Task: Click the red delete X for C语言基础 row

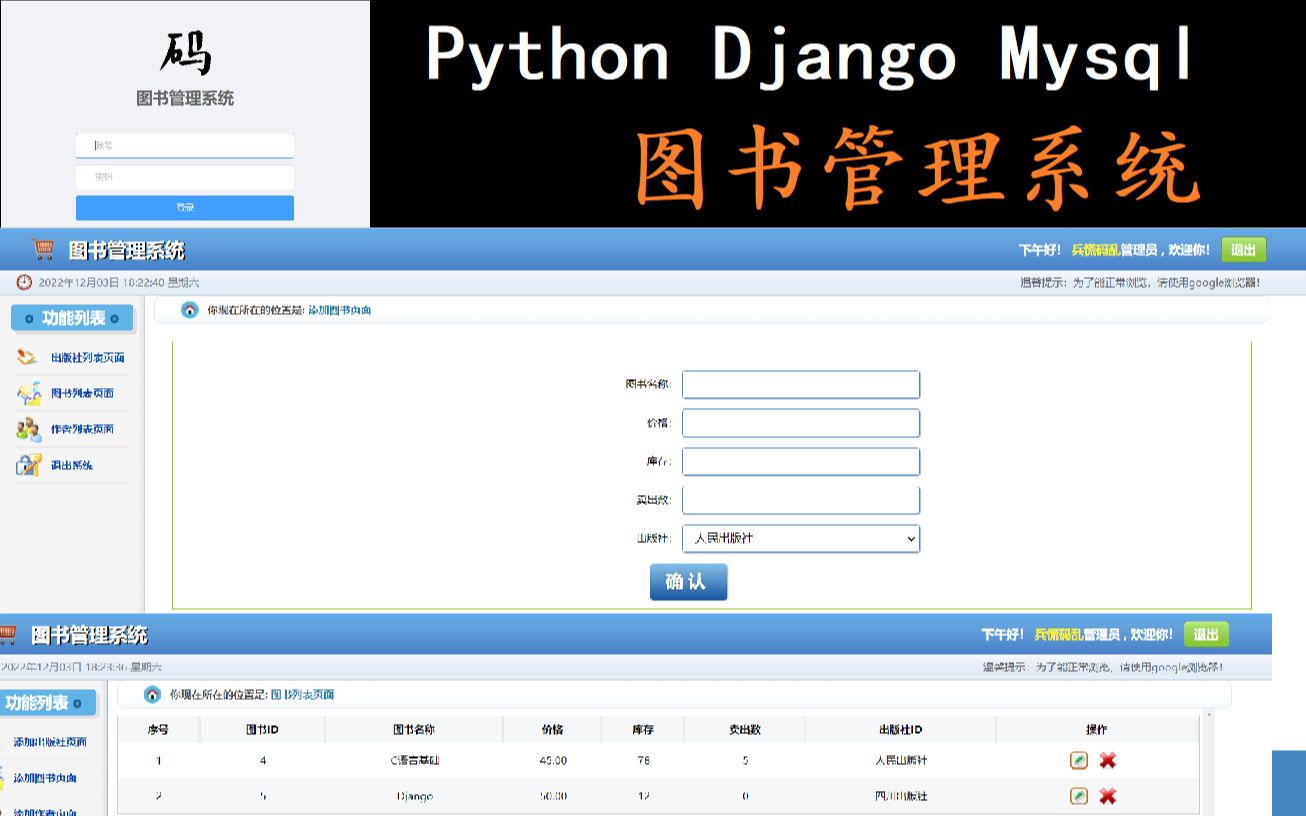Action: pyautogui.click(x=1107, y=760)
